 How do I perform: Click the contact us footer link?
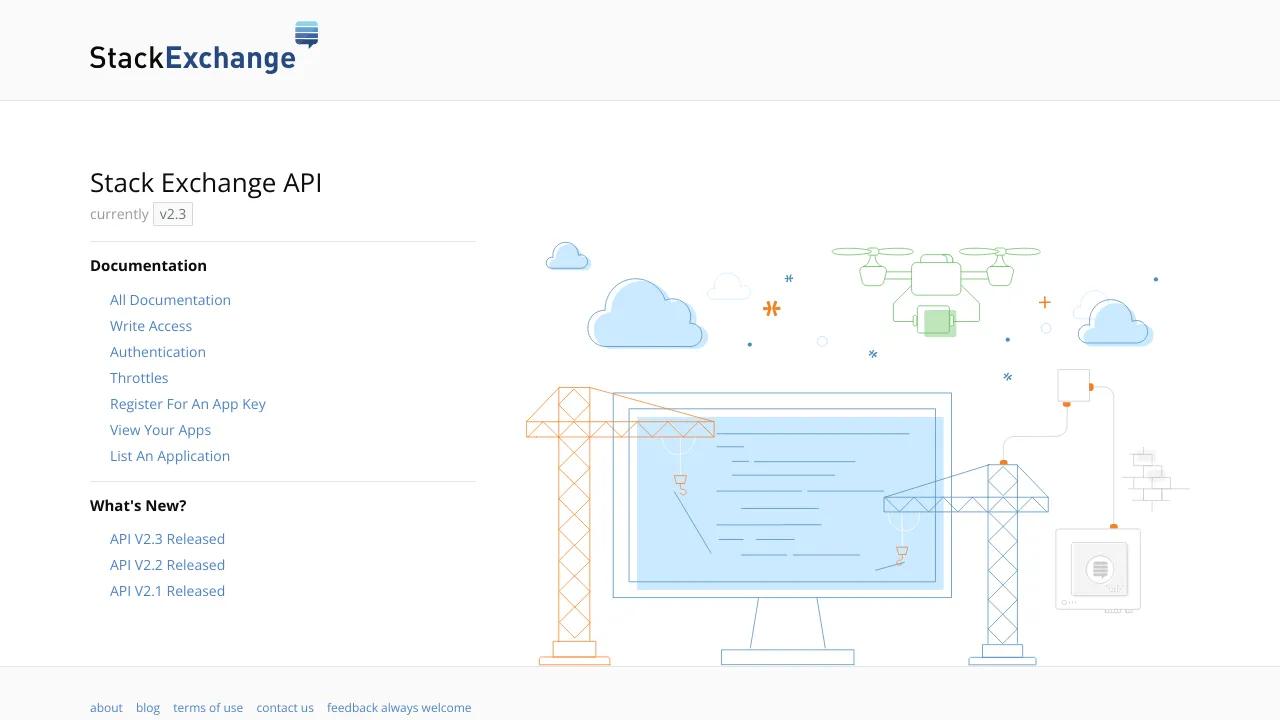(285, 708)
